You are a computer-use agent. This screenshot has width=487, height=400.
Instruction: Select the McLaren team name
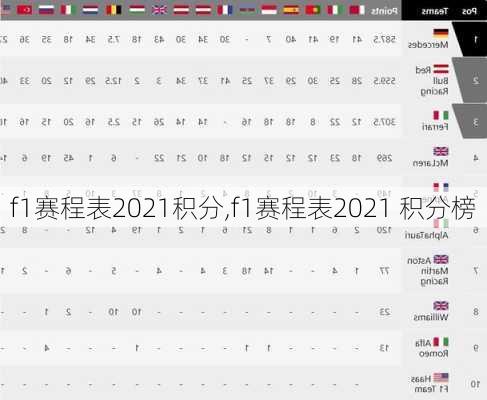[431, 163]
